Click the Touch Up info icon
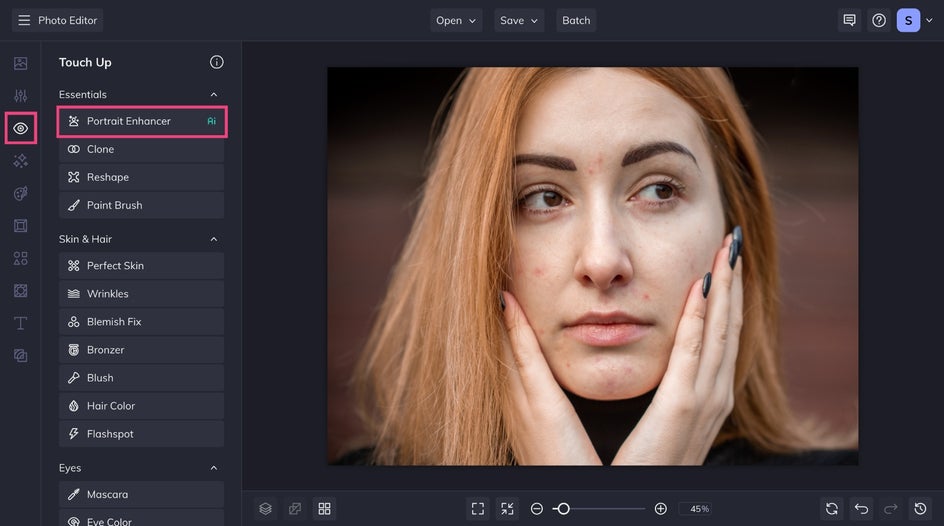The width and height of the screenshot is (944, 526). click(x=216, y=62)
